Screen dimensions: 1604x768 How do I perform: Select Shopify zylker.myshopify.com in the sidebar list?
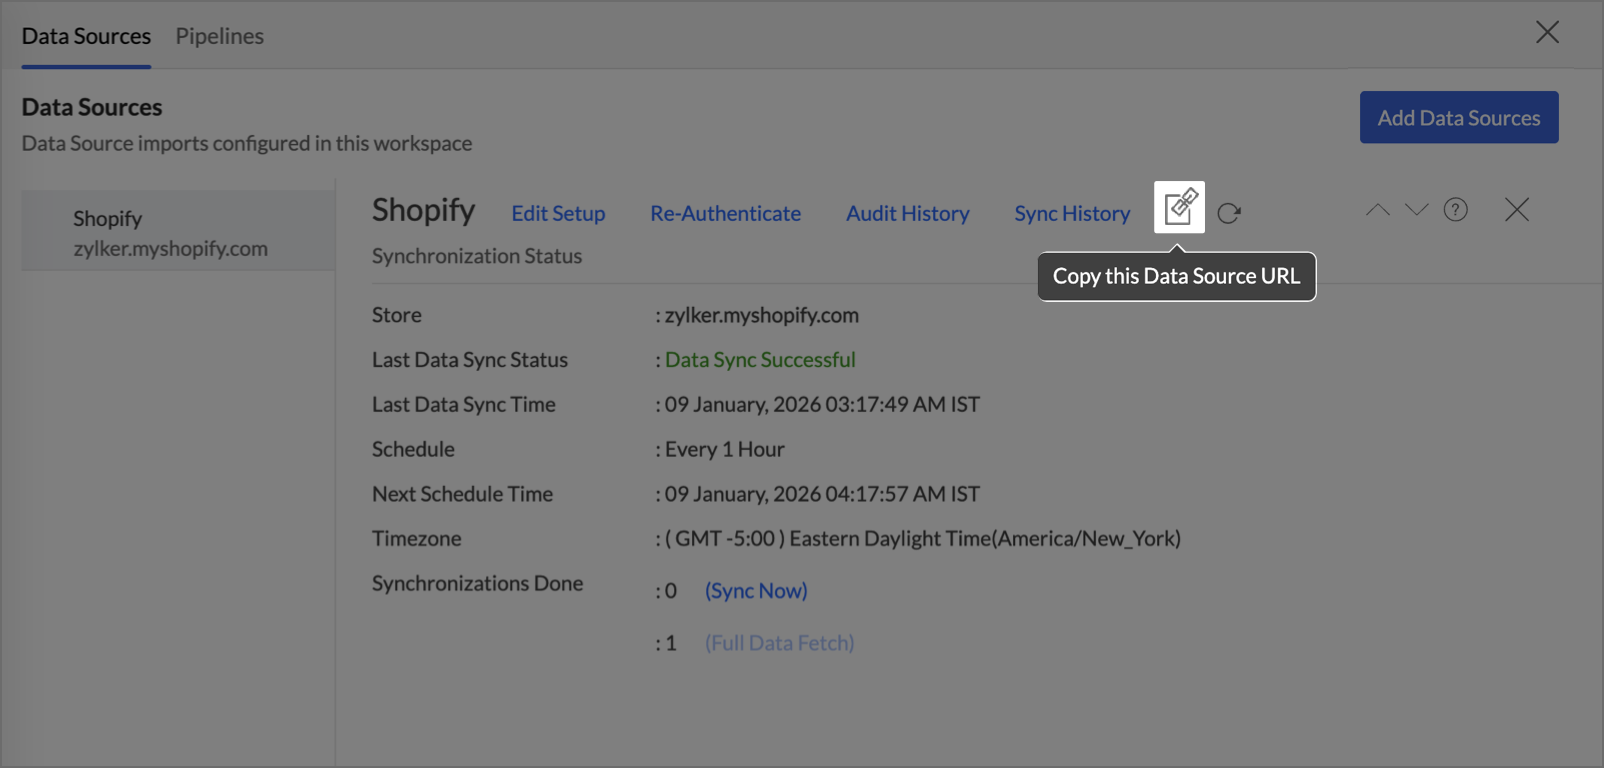[170, 233]
